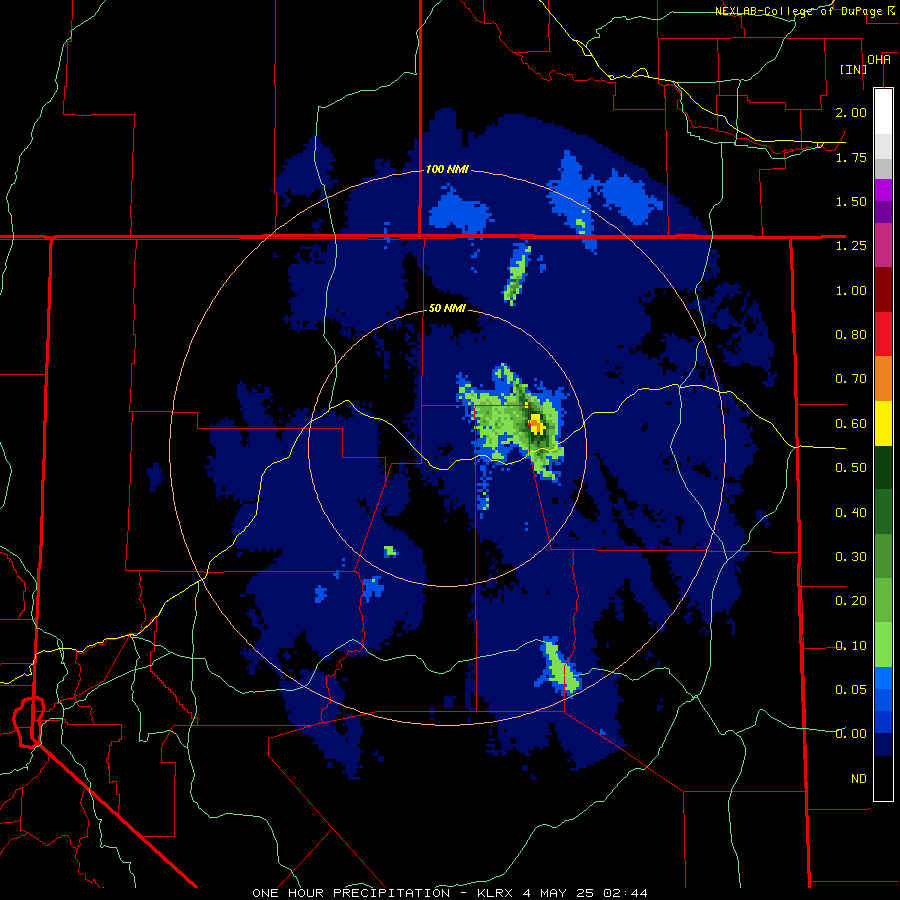Screen dimensions: 900x900
Task: Click the '1.75' legend label
Action: click(851, 157)
